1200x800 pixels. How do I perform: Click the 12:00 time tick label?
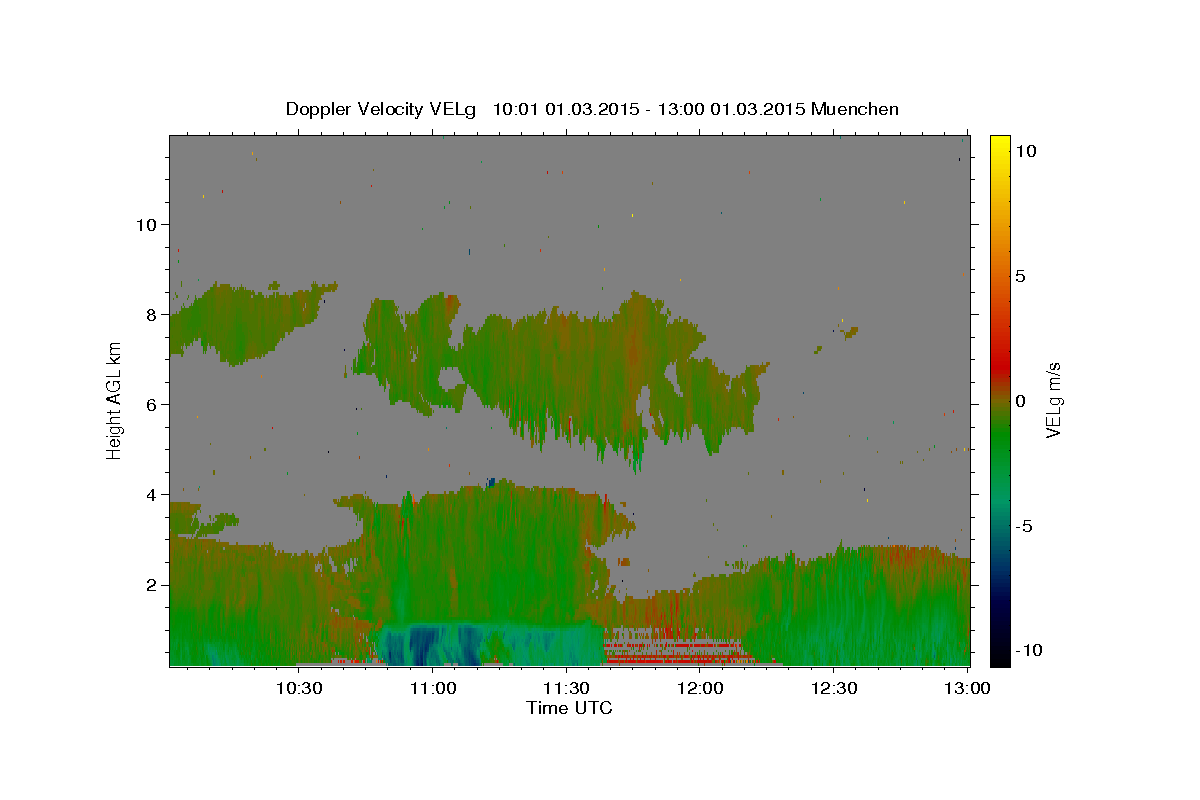click(x=700, y=688)
